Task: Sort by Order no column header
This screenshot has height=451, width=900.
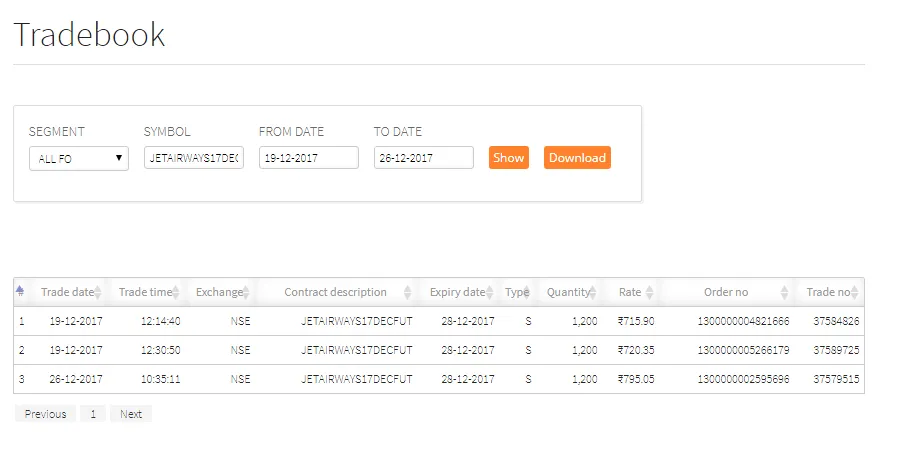Action: (x=726, y=292)
